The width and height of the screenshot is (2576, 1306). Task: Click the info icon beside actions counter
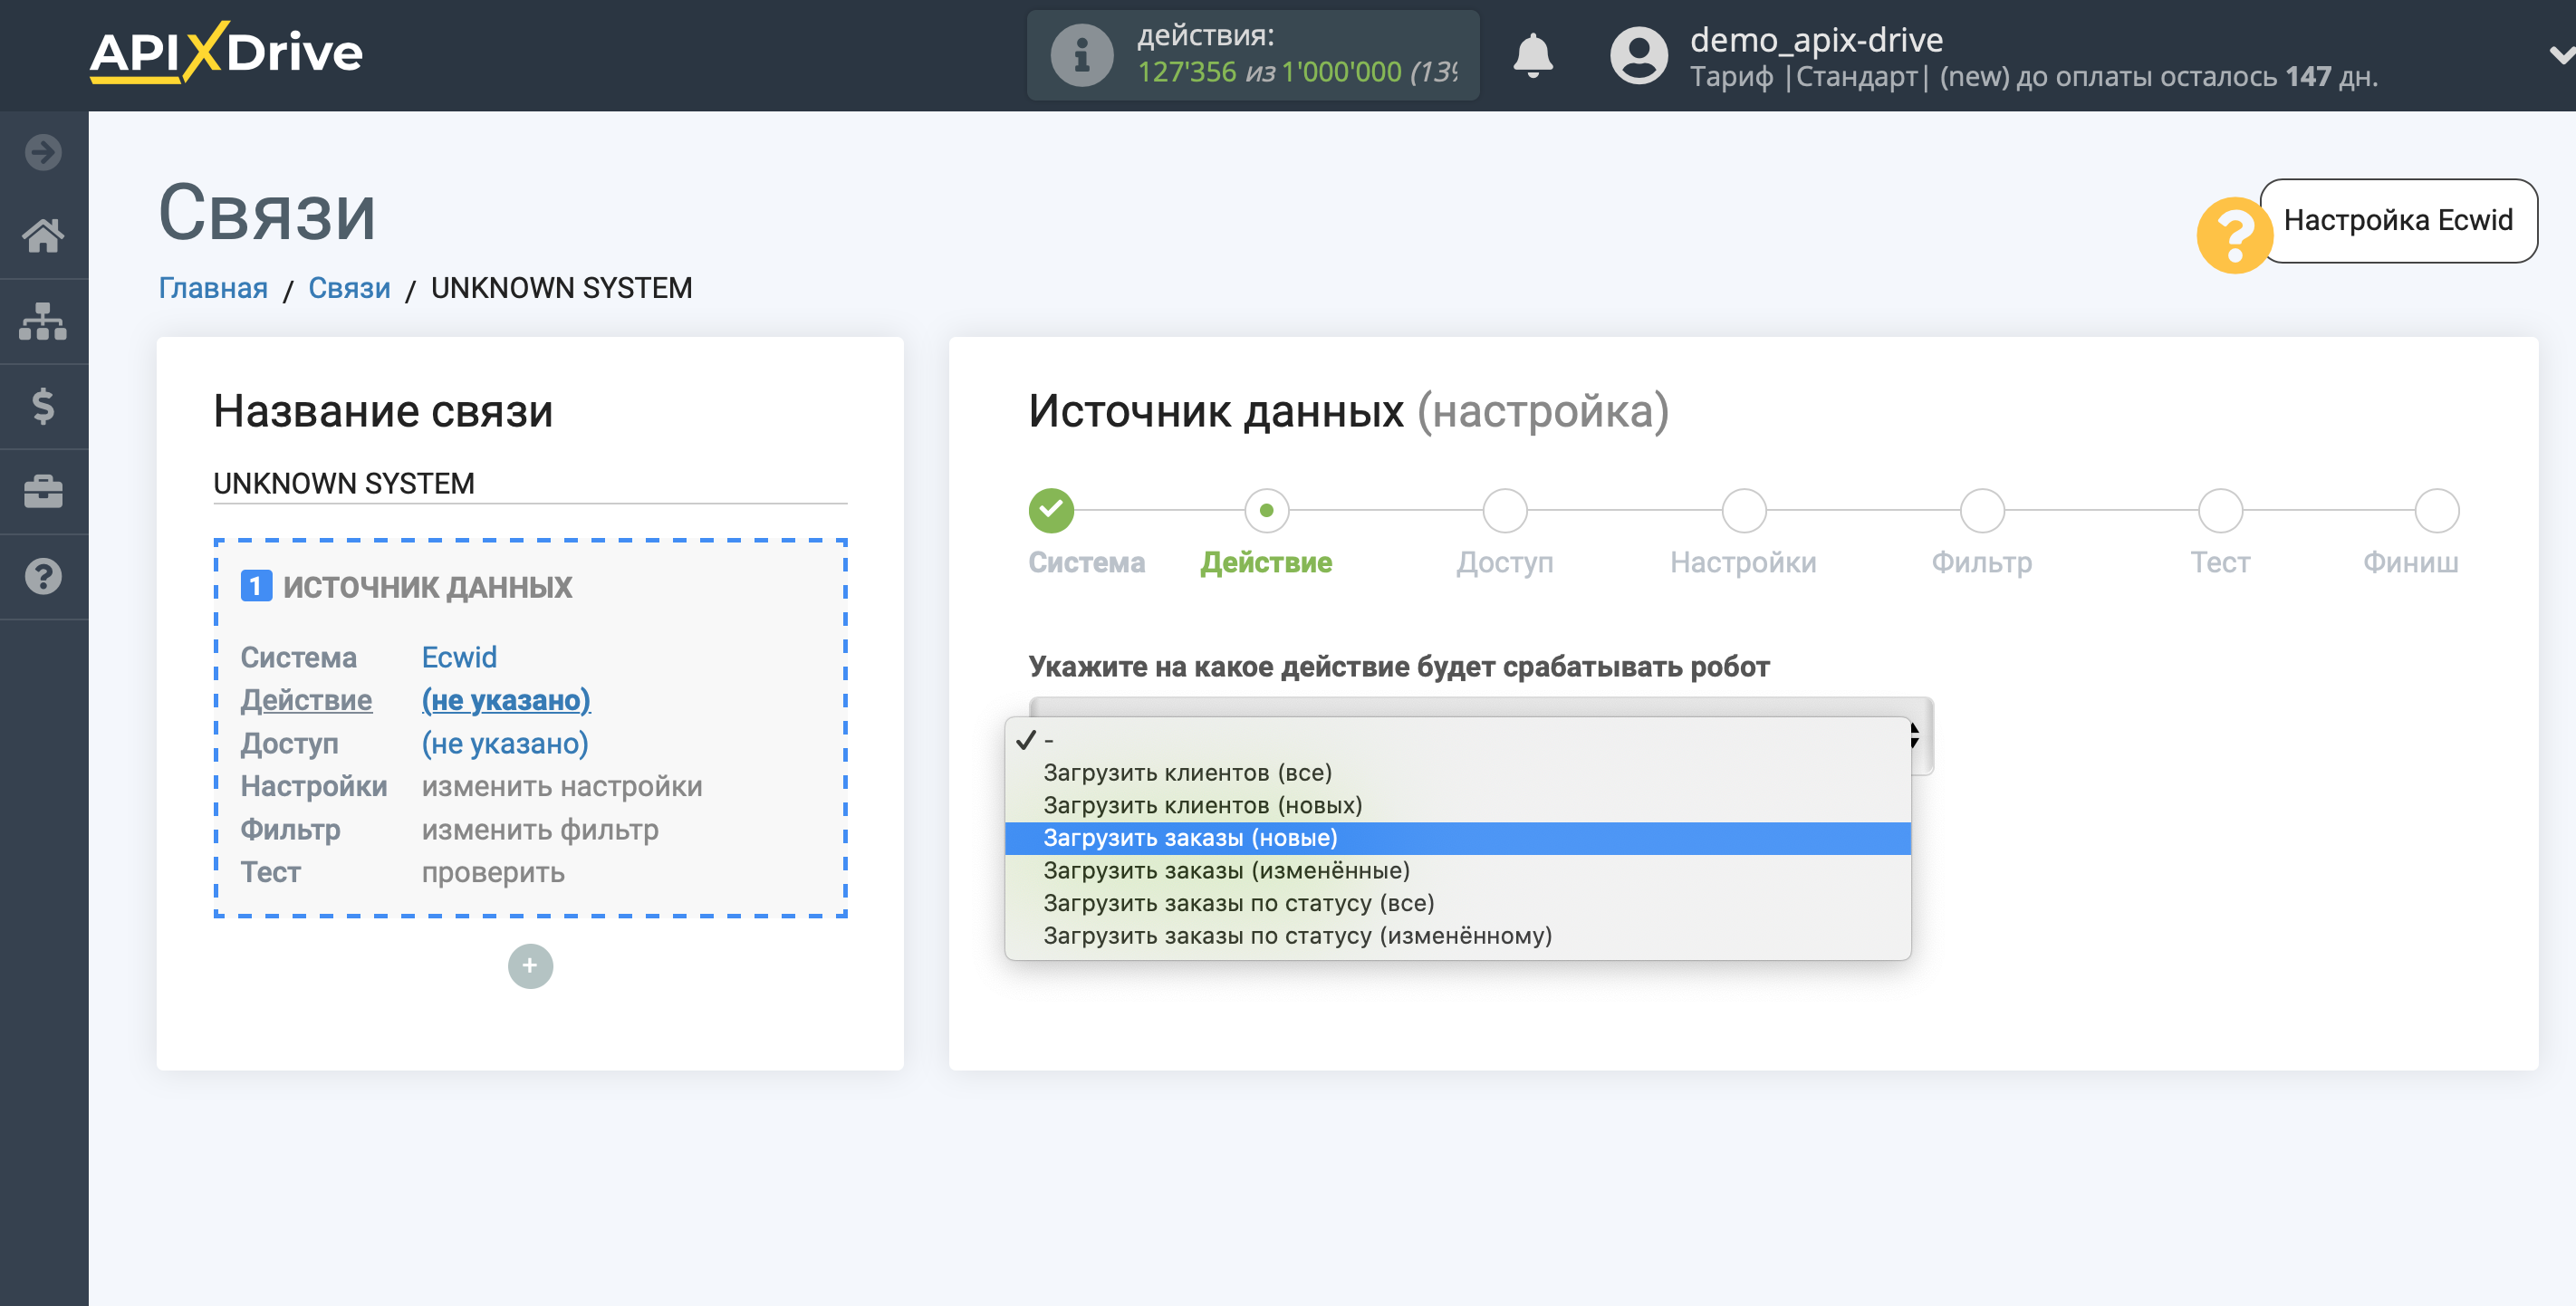(1081, 55)
